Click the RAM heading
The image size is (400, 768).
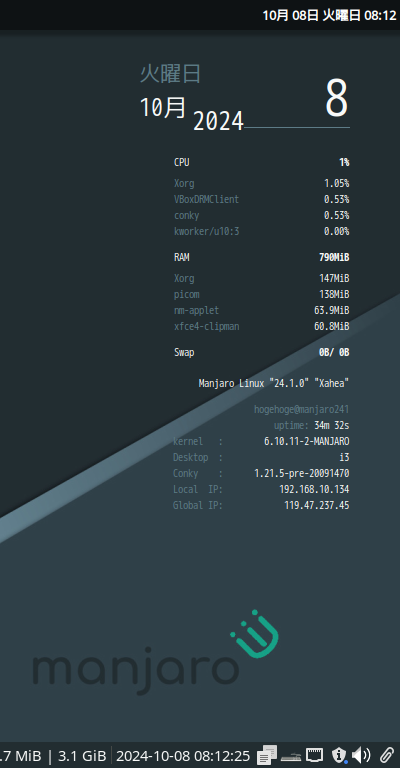(x=182, y=257)
